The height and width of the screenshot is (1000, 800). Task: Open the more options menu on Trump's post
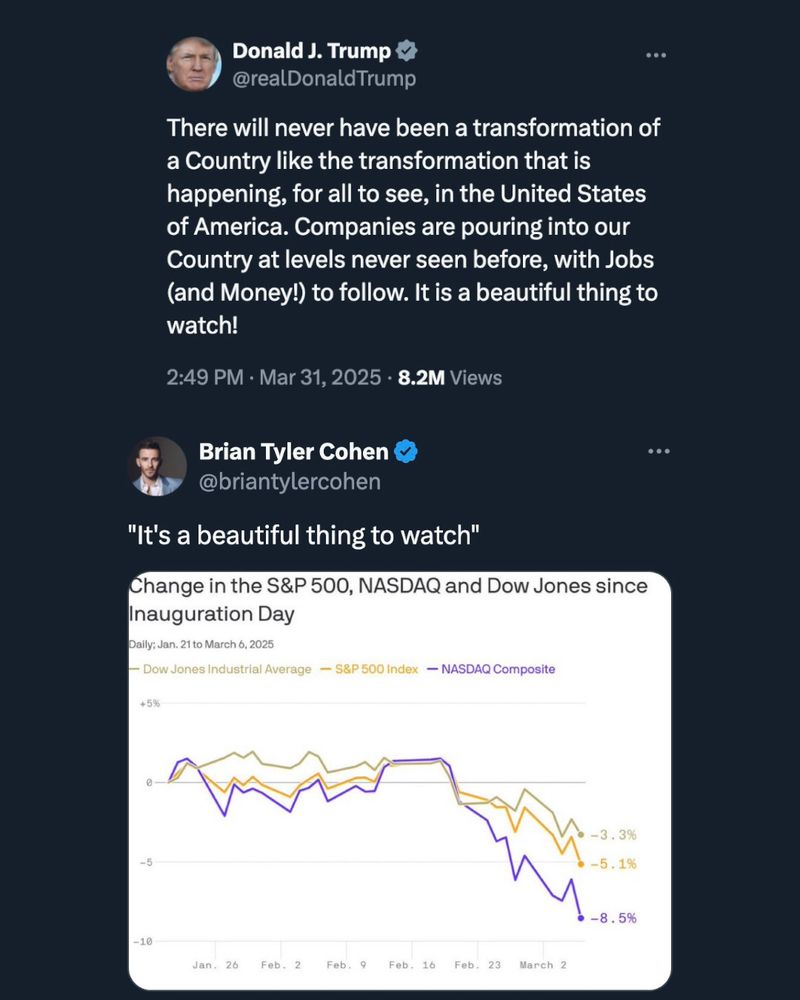656,54
